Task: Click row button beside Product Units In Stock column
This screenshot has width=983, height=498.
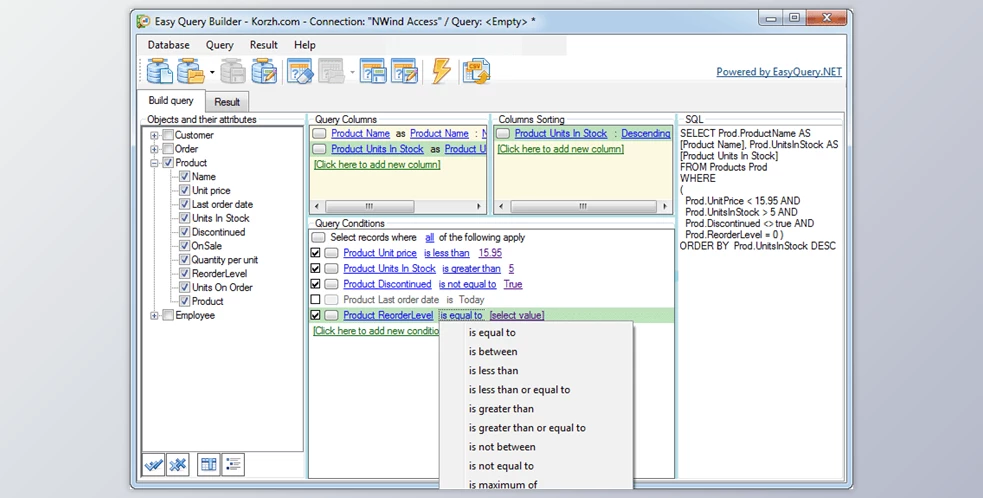Action: pos(319,149)
